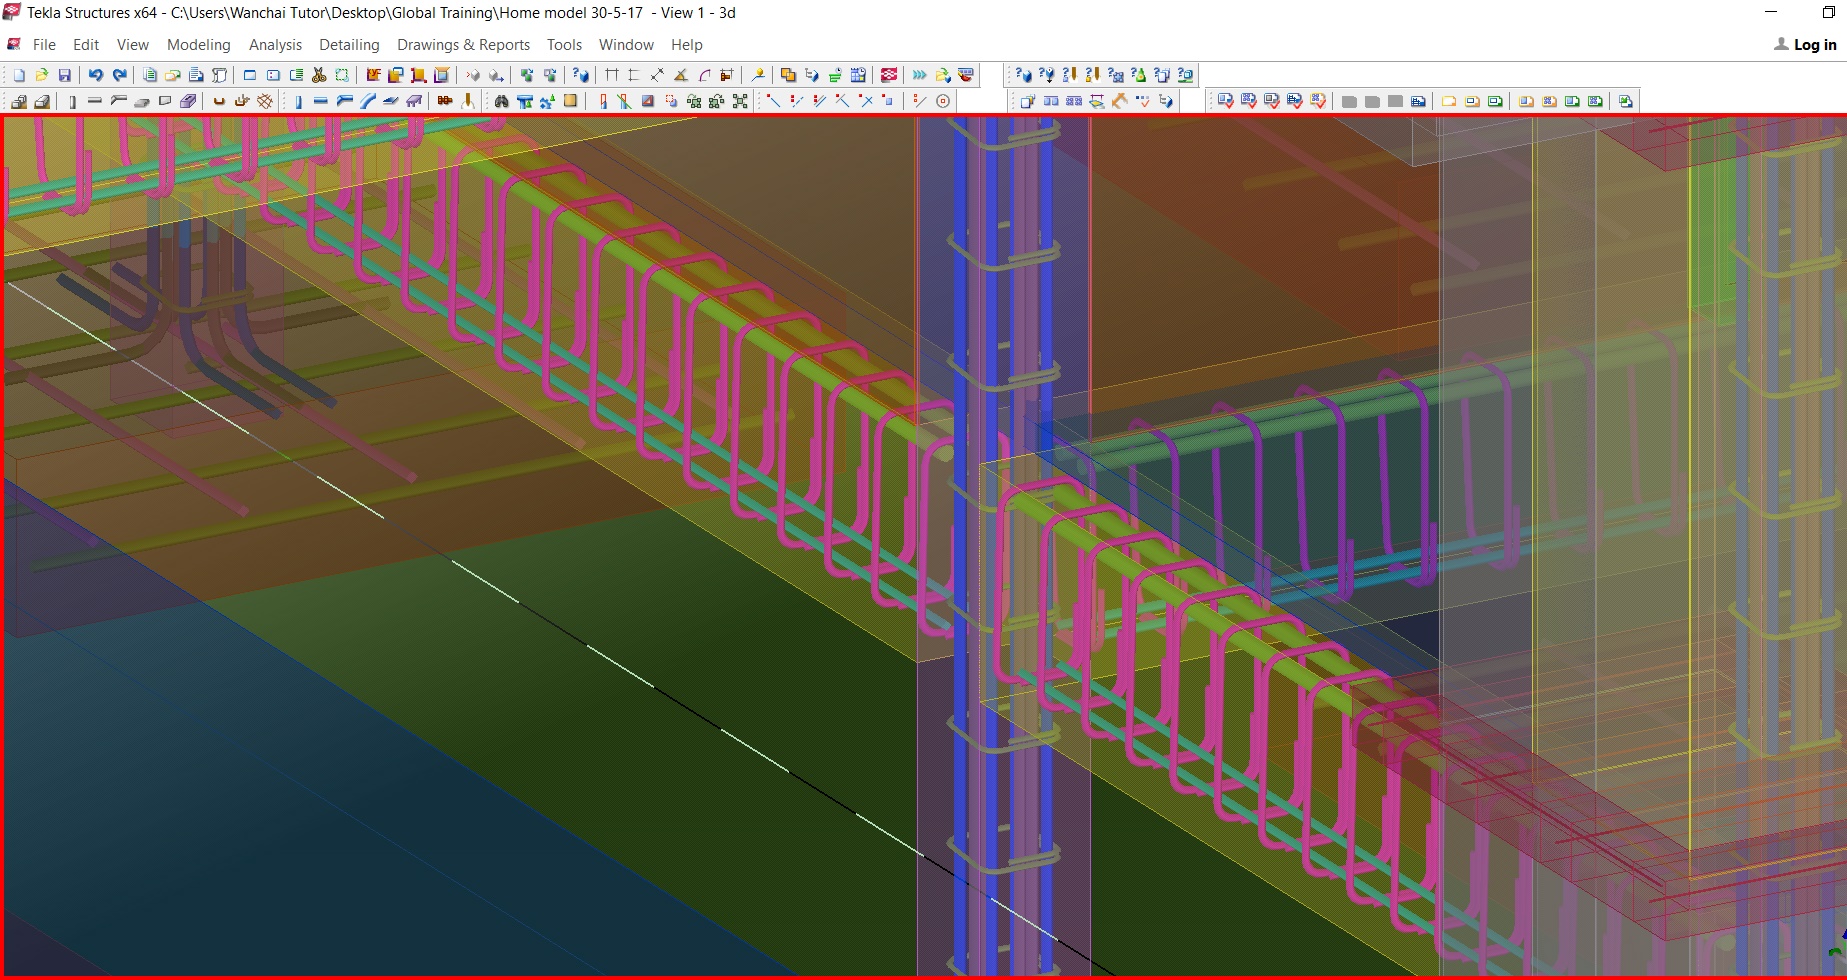Select the Create concrete polybeam tool
The height and width of the screenshot is (980, 1847).
(x=118, y=101)
